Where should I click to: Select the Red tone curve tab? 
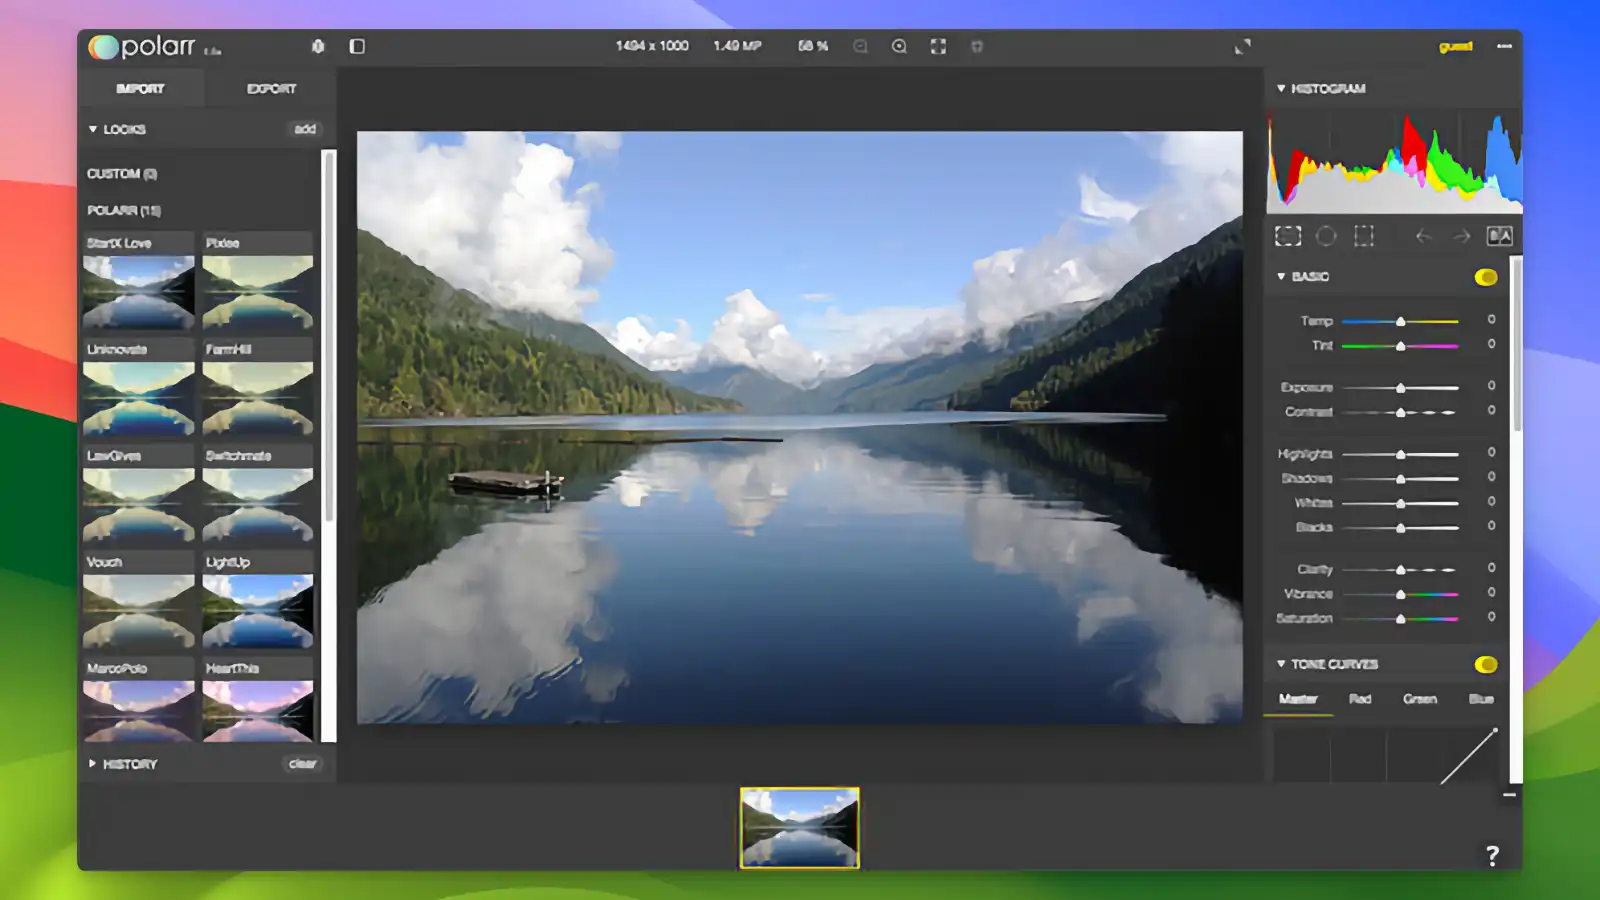pos(1360,699)
